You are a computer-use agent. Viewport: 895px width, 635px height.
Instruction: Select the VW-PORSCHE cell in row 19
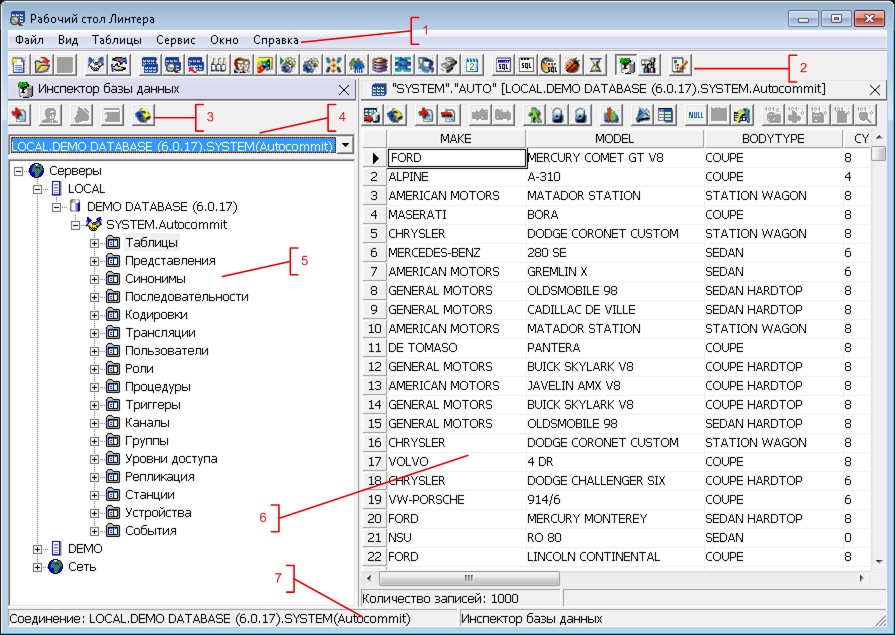tap(456, 500)
